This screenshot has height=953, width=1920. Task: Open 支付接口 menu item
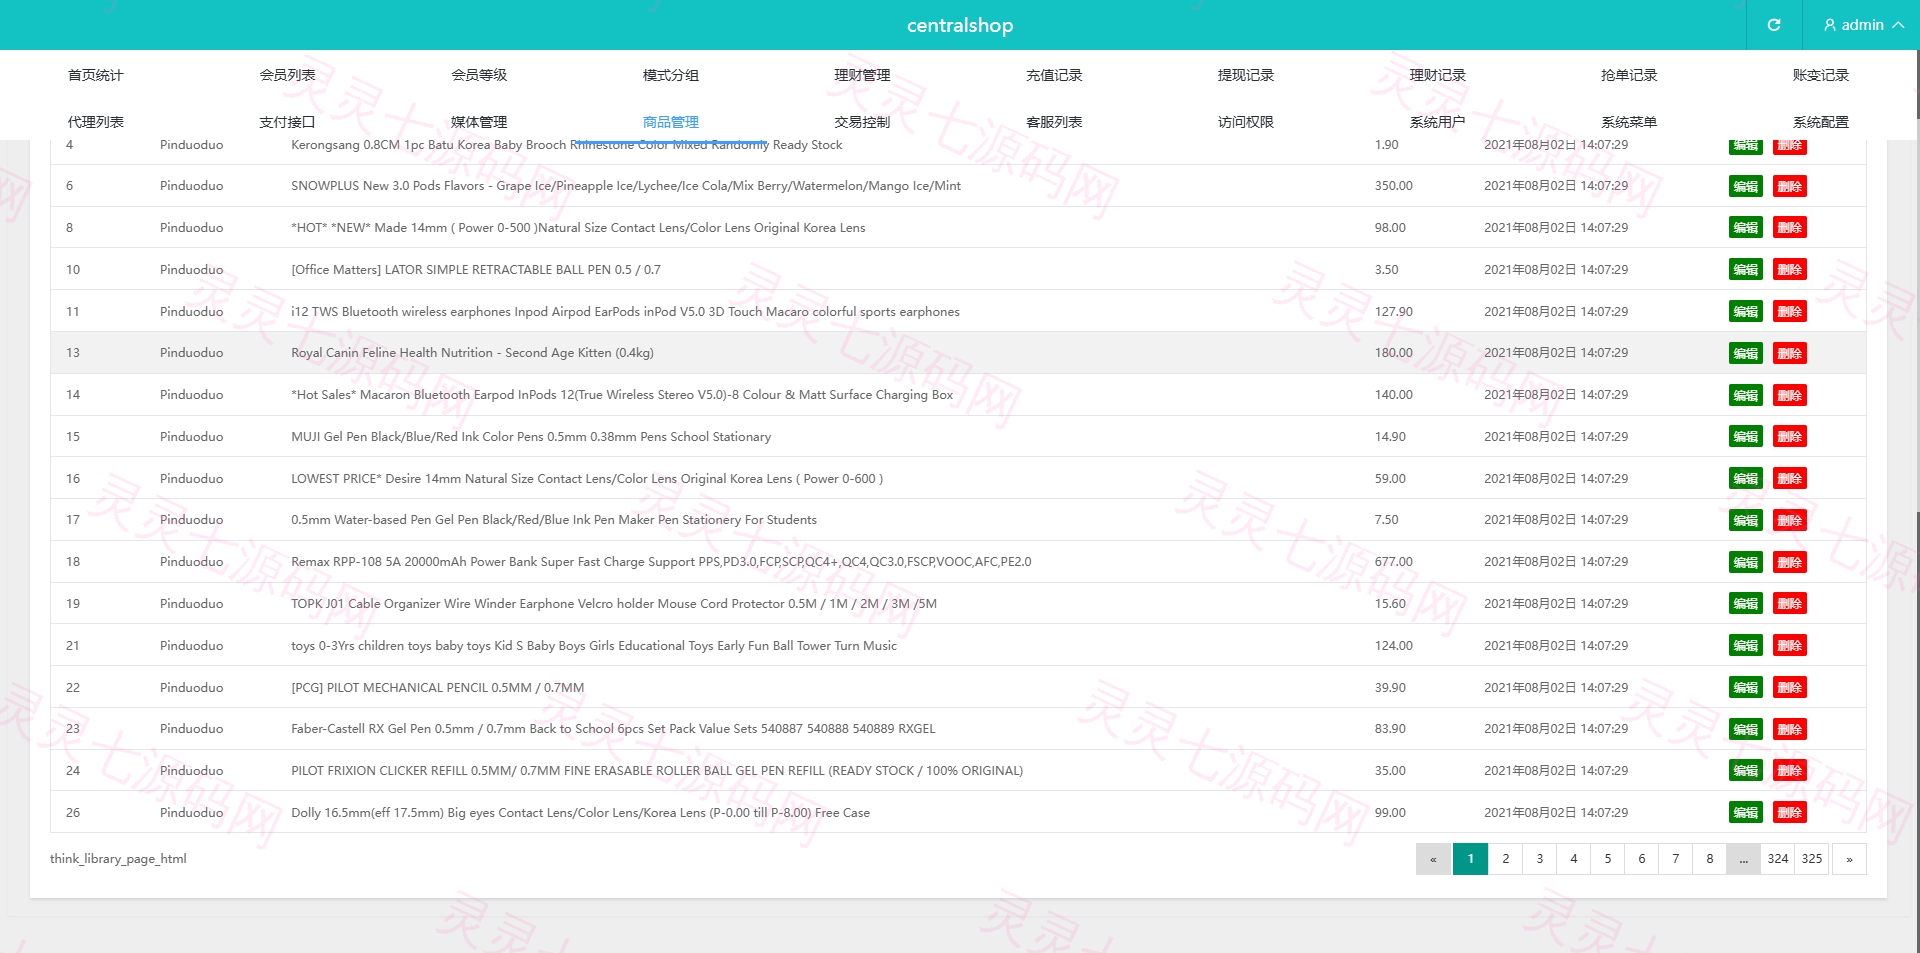point(287,122)
